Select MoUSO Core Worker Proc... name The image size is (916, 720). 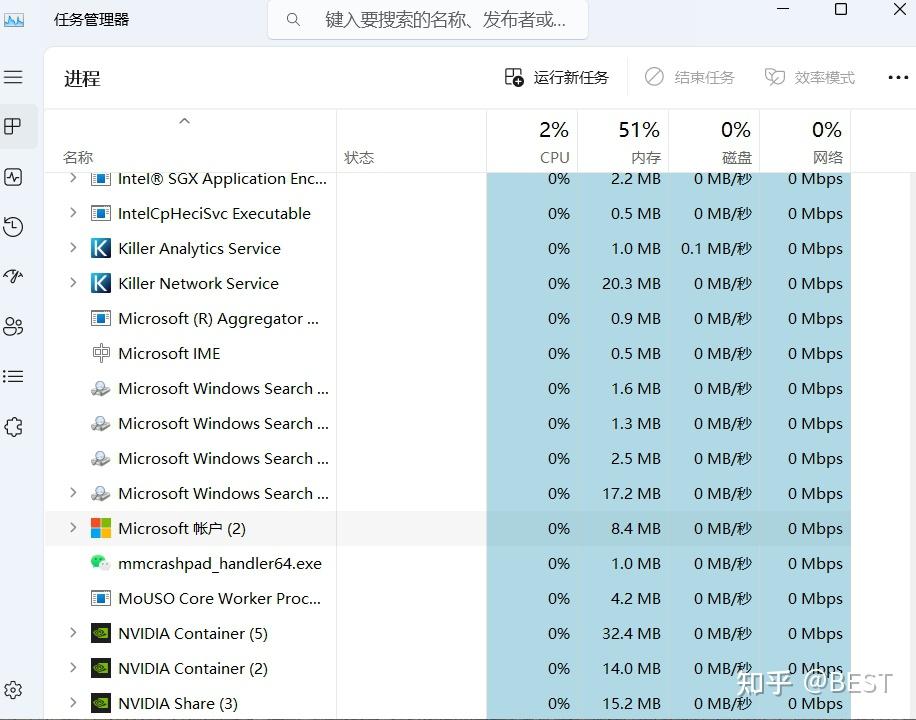(220, 599)
